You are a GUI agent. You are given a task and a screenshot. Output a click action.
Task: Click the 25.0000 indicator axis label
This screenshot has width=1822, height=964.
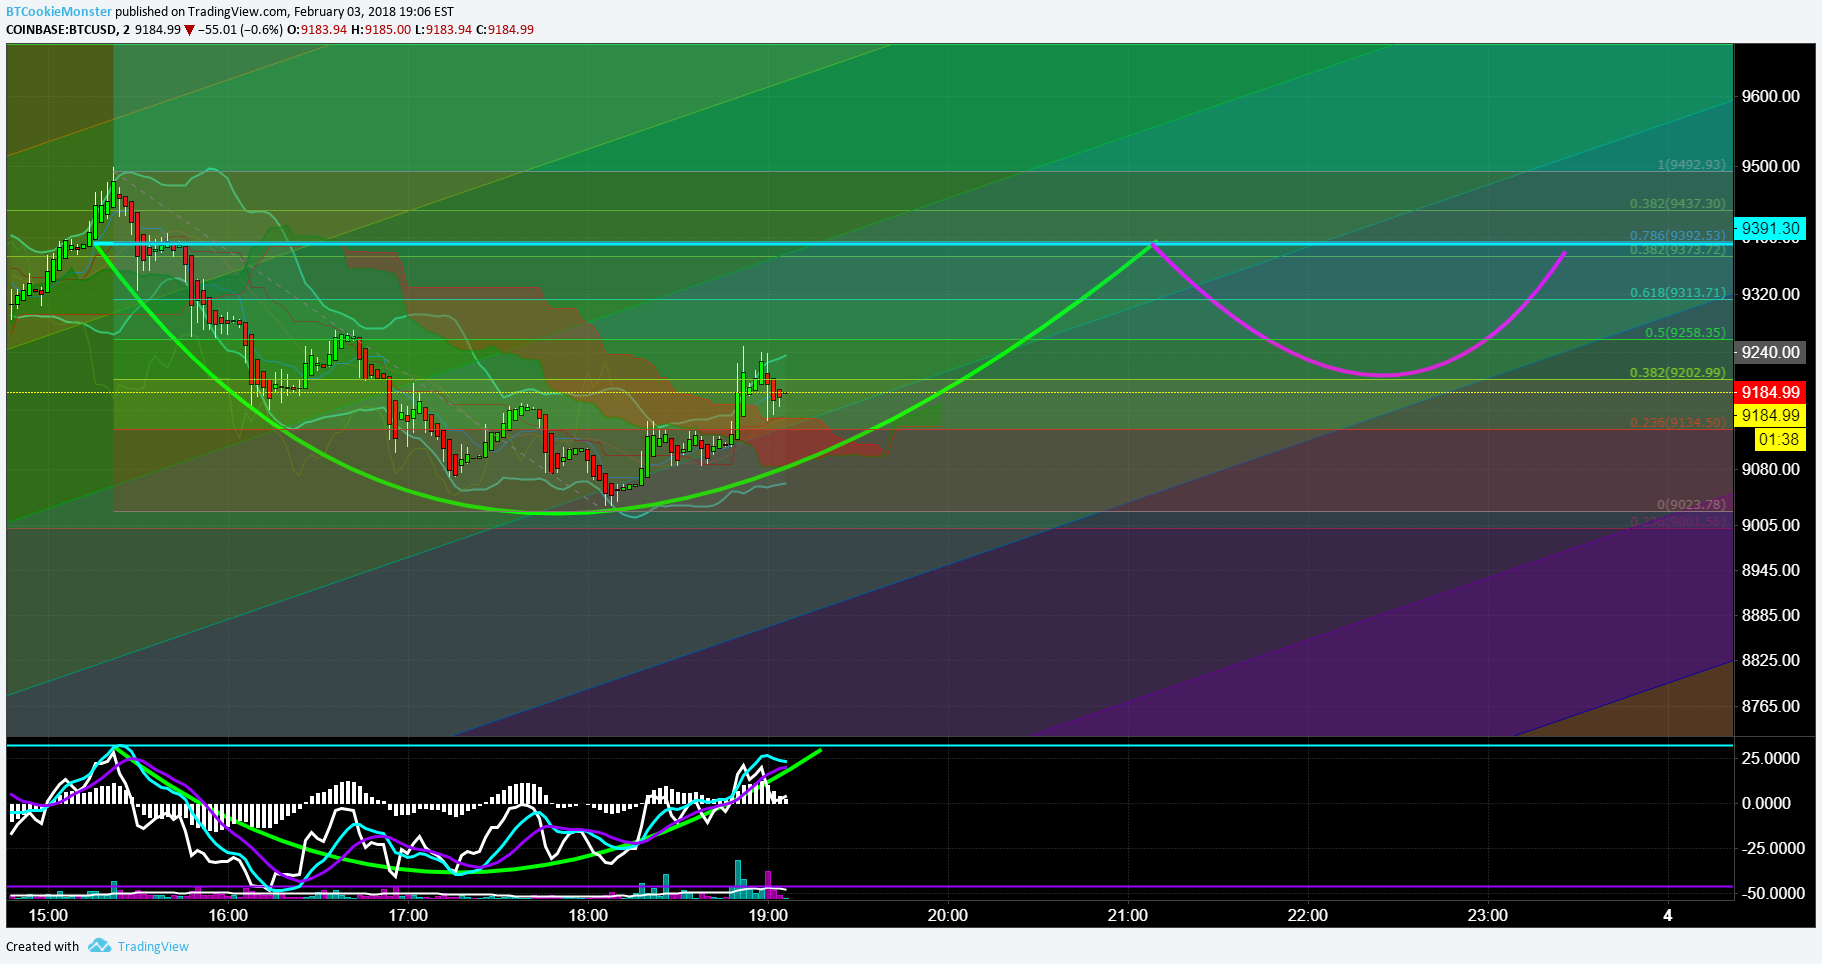click(x=1771, y=758)
